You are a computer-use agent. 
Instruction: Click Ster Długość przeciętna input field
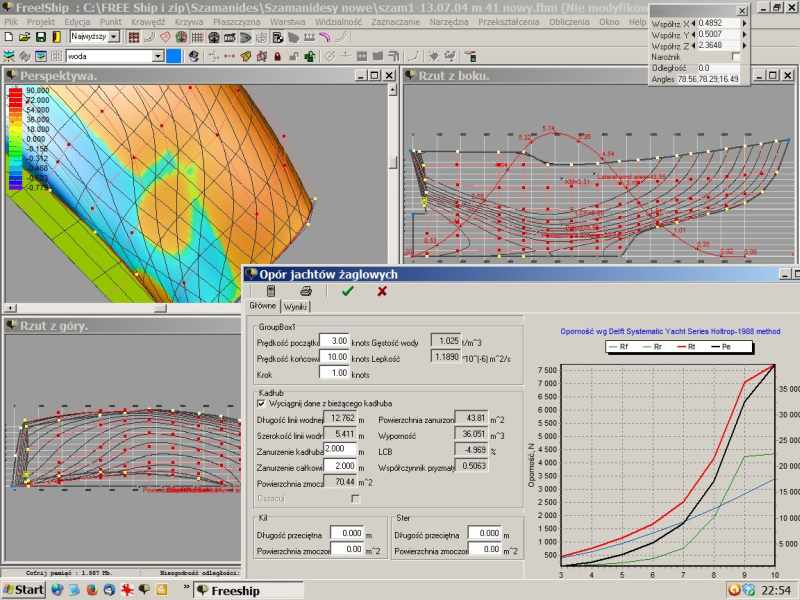485,533
